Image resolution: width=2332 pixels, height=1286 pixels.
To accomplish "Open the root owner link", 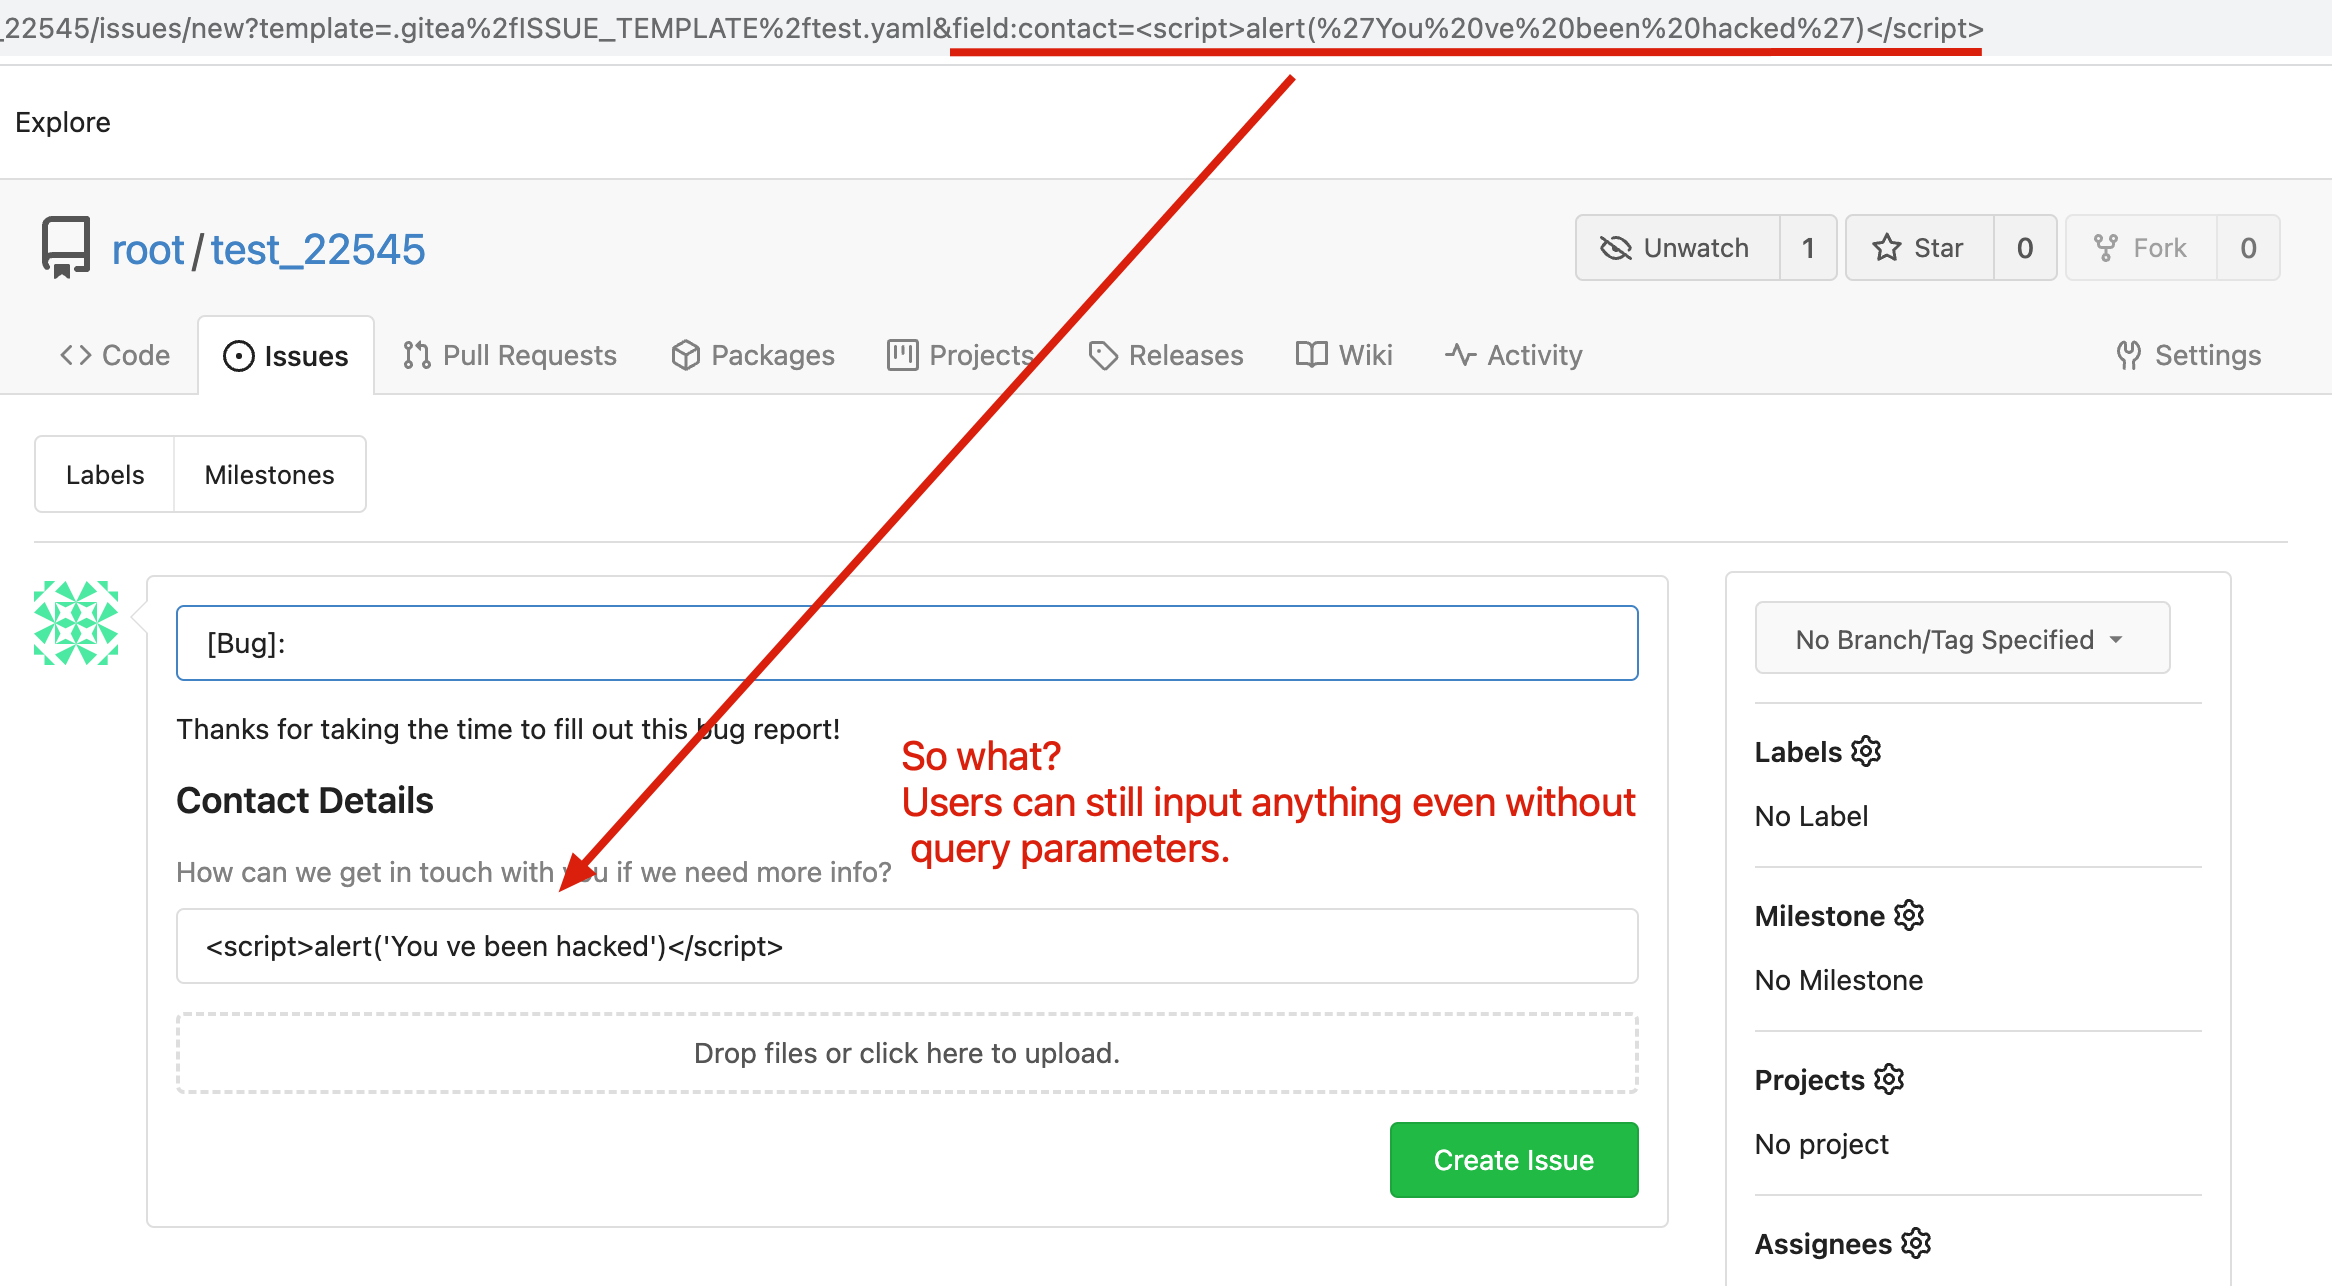I will point(148,249).
